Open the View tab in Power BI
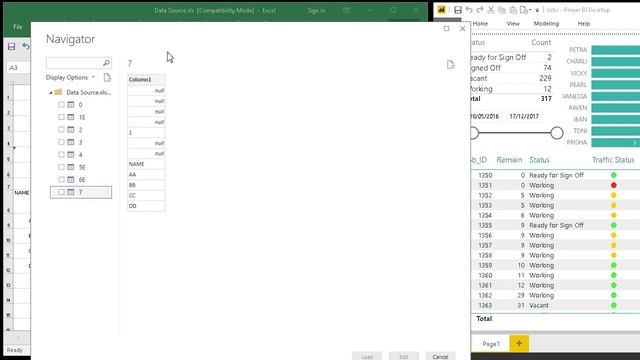The width and height of the screenshot is (640, 360). (x=513, y=24)
